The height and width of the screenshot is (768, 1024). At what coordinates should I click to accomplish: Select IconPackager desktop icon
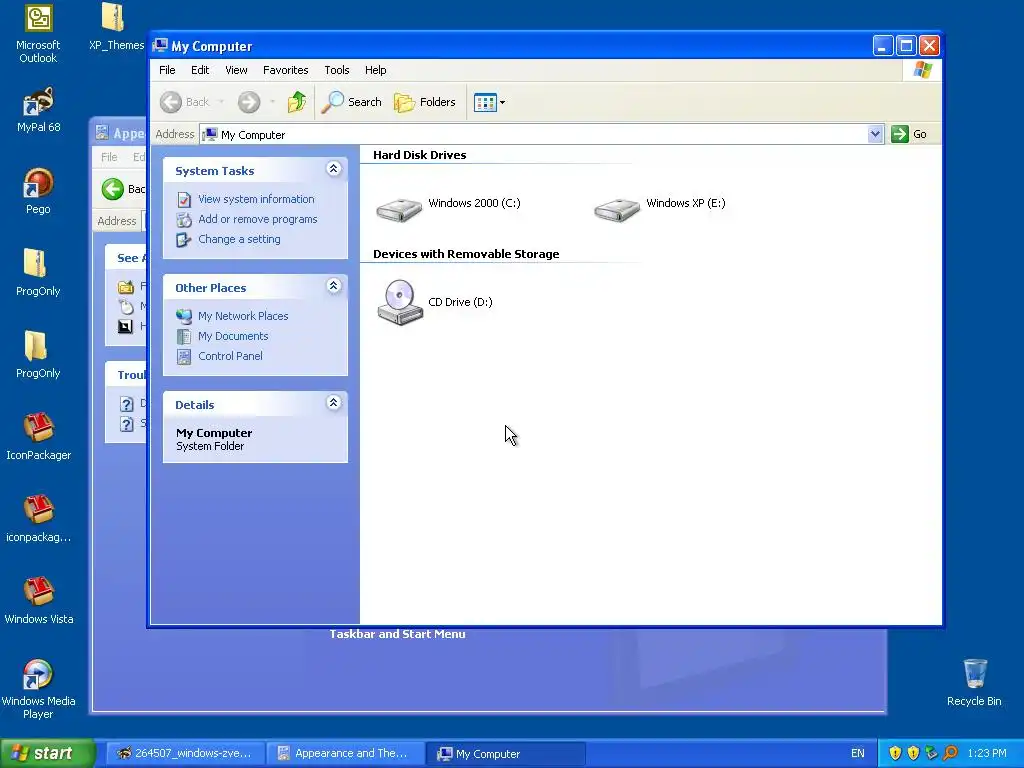[38, 436]
